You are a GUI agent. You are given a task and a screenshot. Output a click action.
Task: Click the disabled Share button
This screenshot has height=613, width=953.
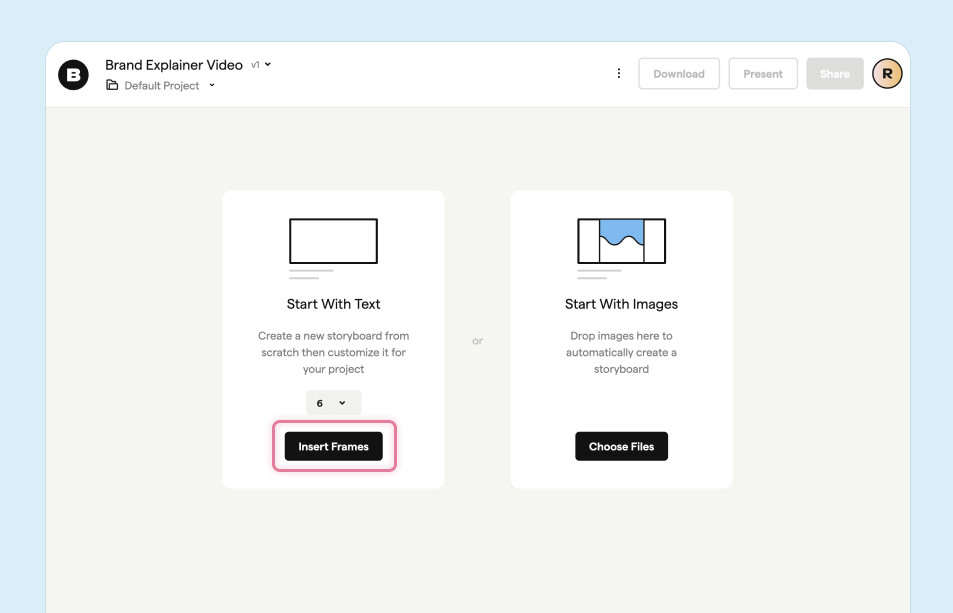(x=834, y=73)
